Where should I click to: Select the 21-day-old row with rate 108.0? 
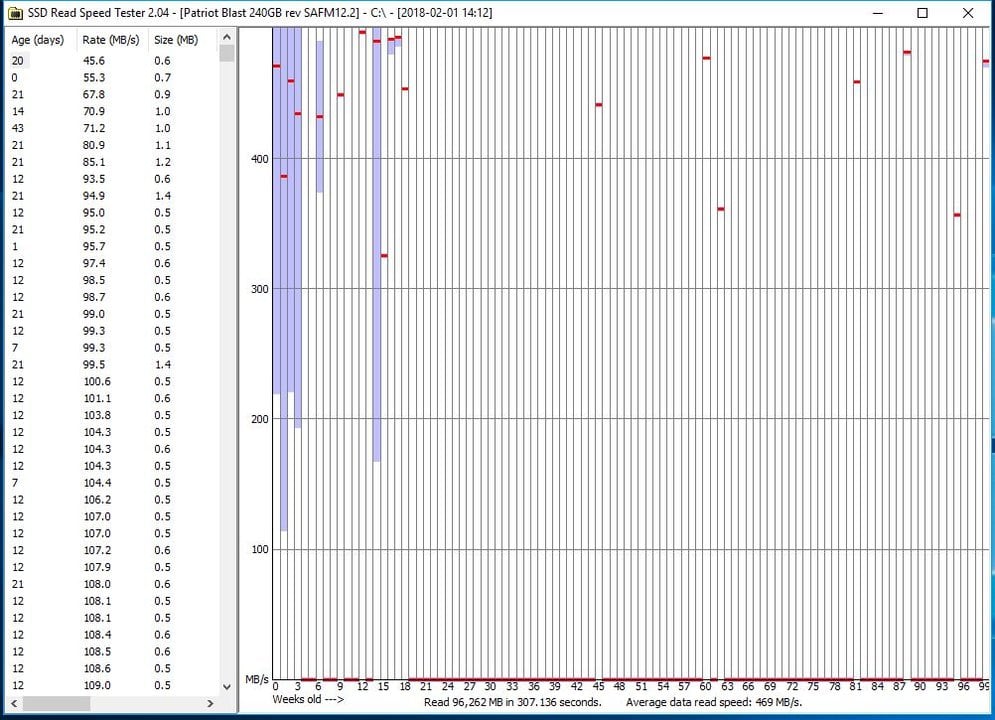[x=112, y=584]
